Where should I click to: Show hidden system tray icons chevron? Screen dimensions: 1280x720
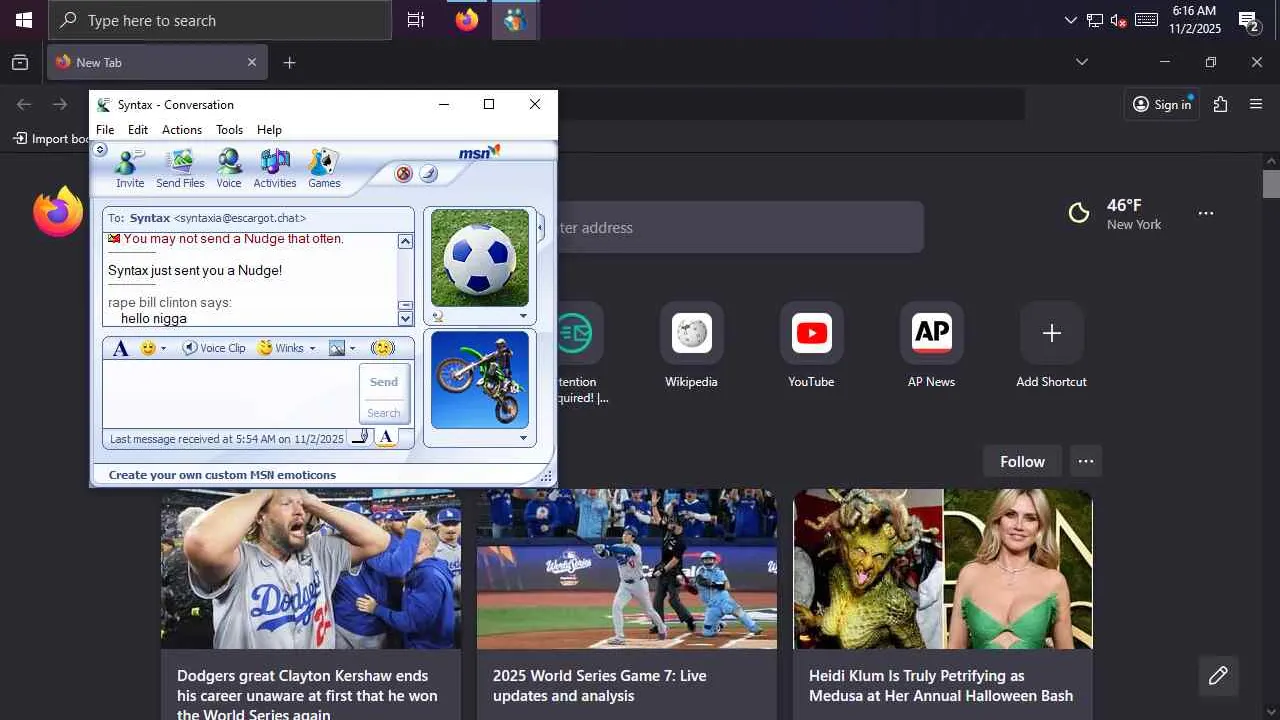(1070, 20)
